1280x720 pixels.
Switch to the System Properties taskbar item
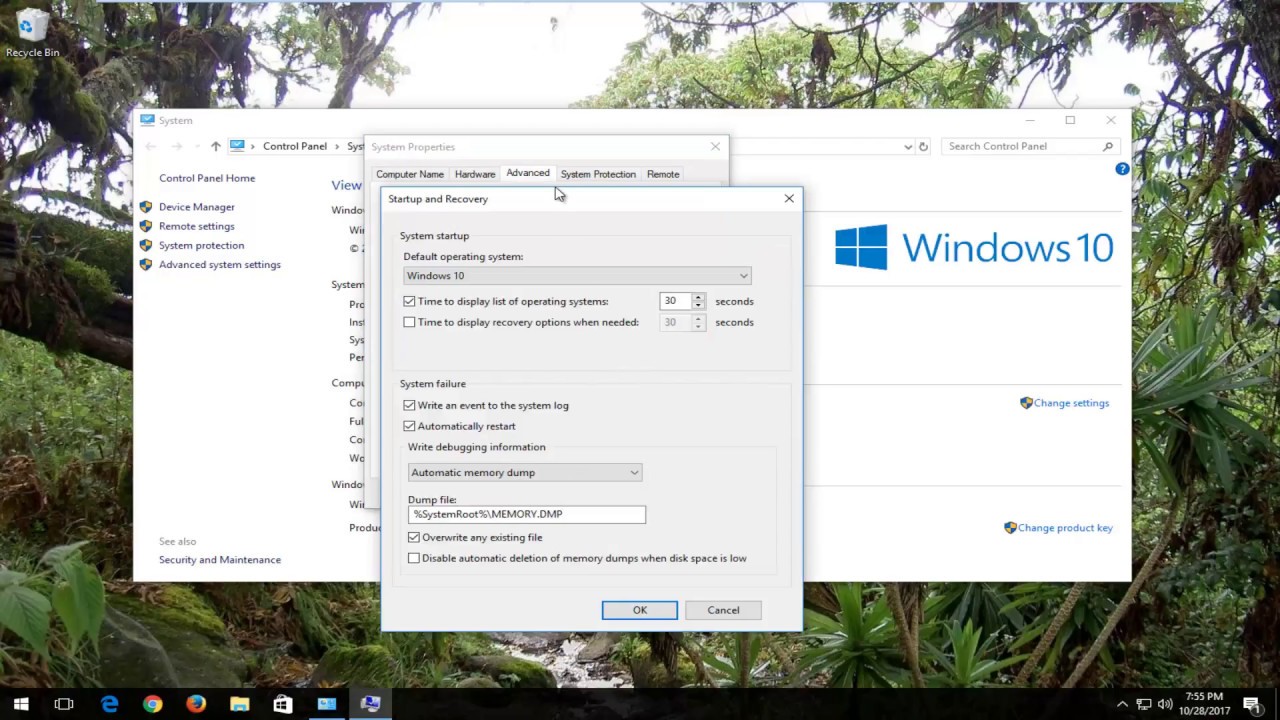point(370,704)
